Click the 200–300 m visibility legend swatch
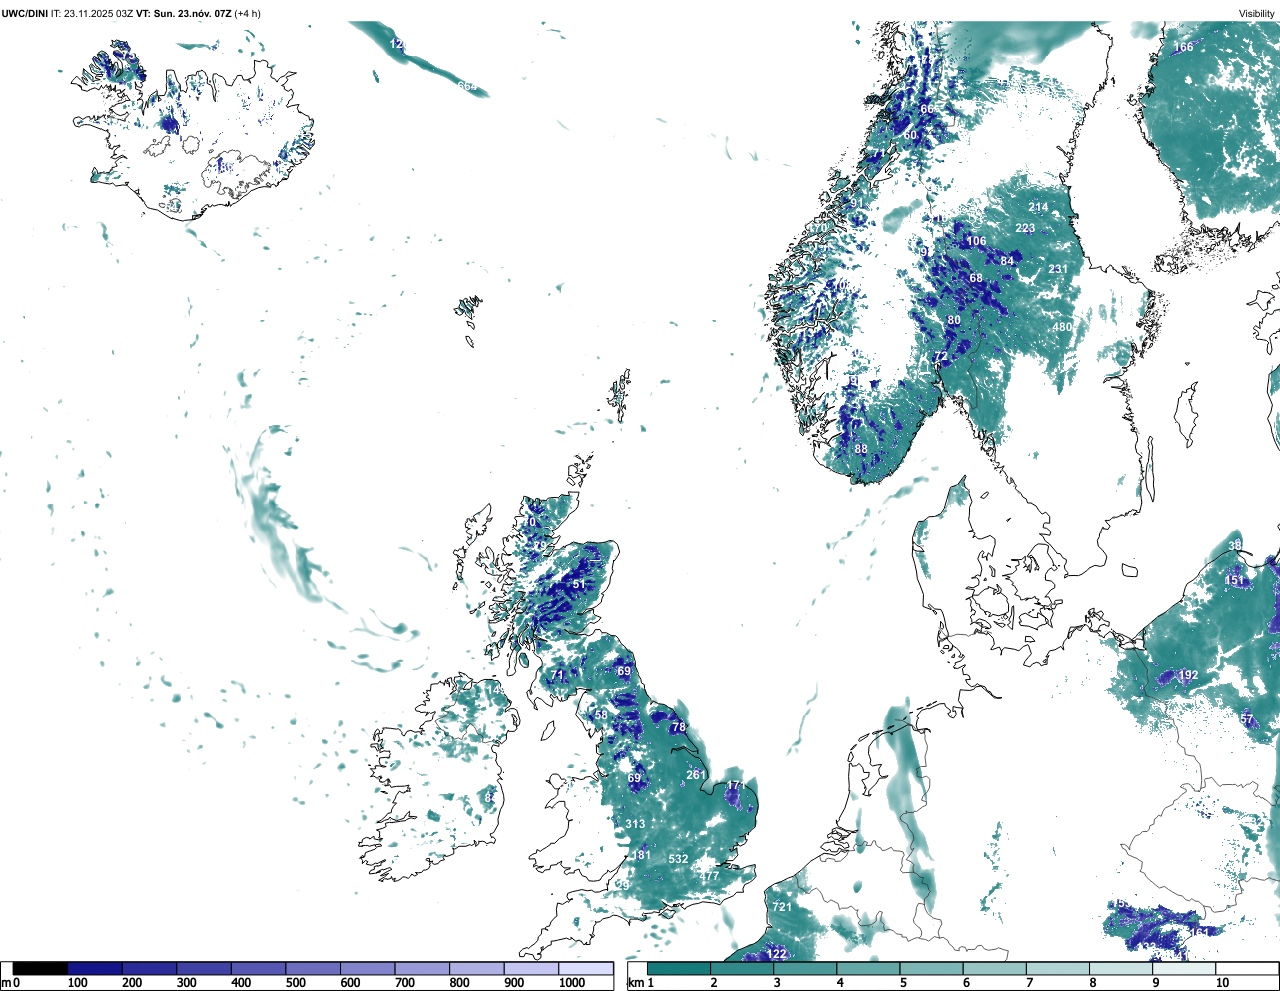1280x991 pixels. tap(150, 968)
